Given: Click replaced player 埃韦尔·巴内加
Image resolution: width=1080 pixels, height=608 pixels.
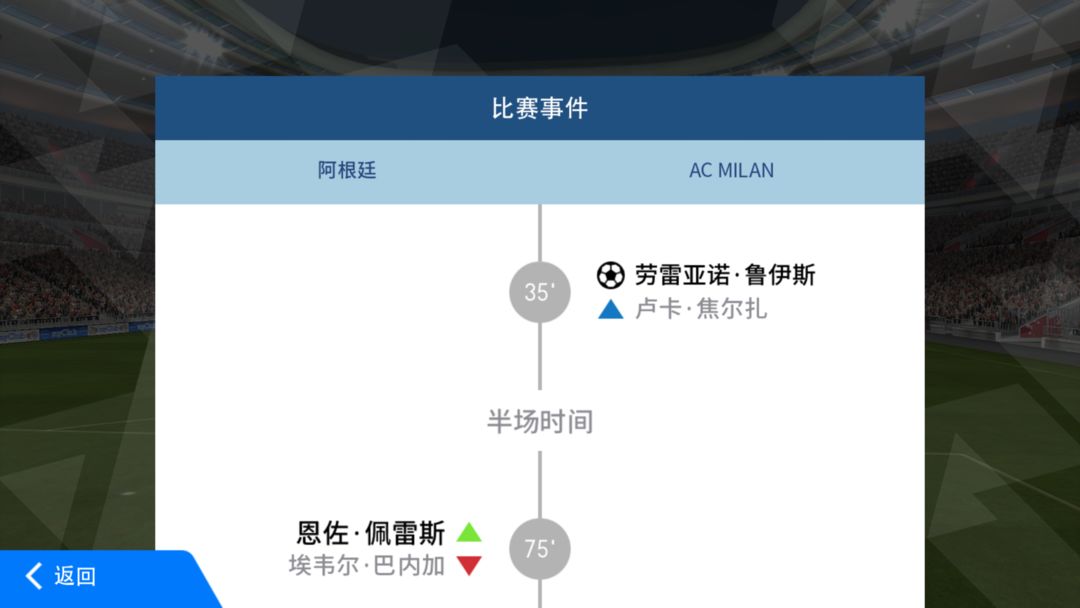Looking at the screenshot, I should click(367, 565).
